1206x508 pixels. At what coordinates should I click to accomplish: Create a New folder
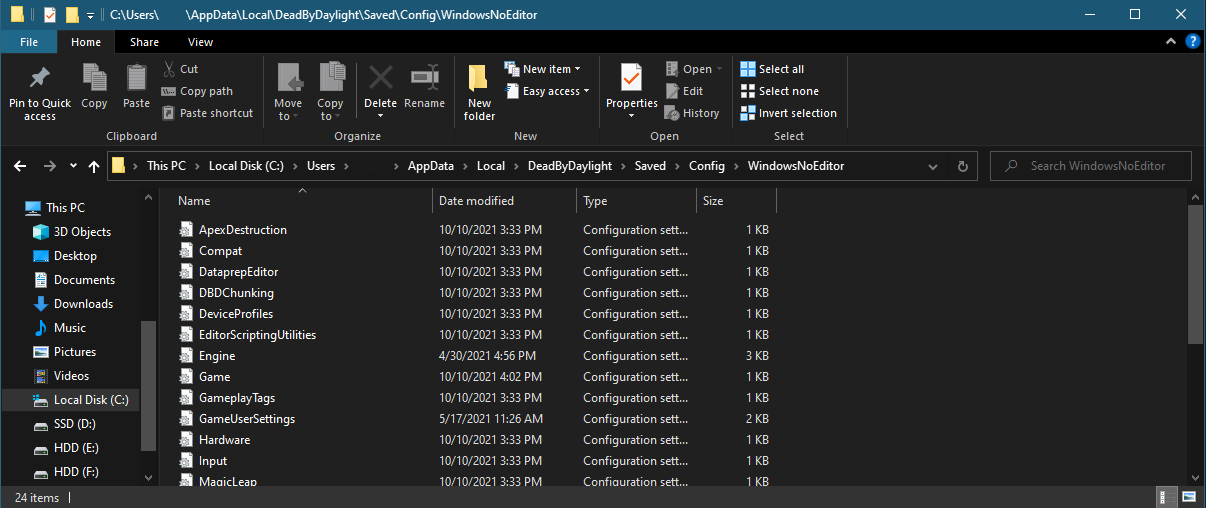[x=479, y=91]
